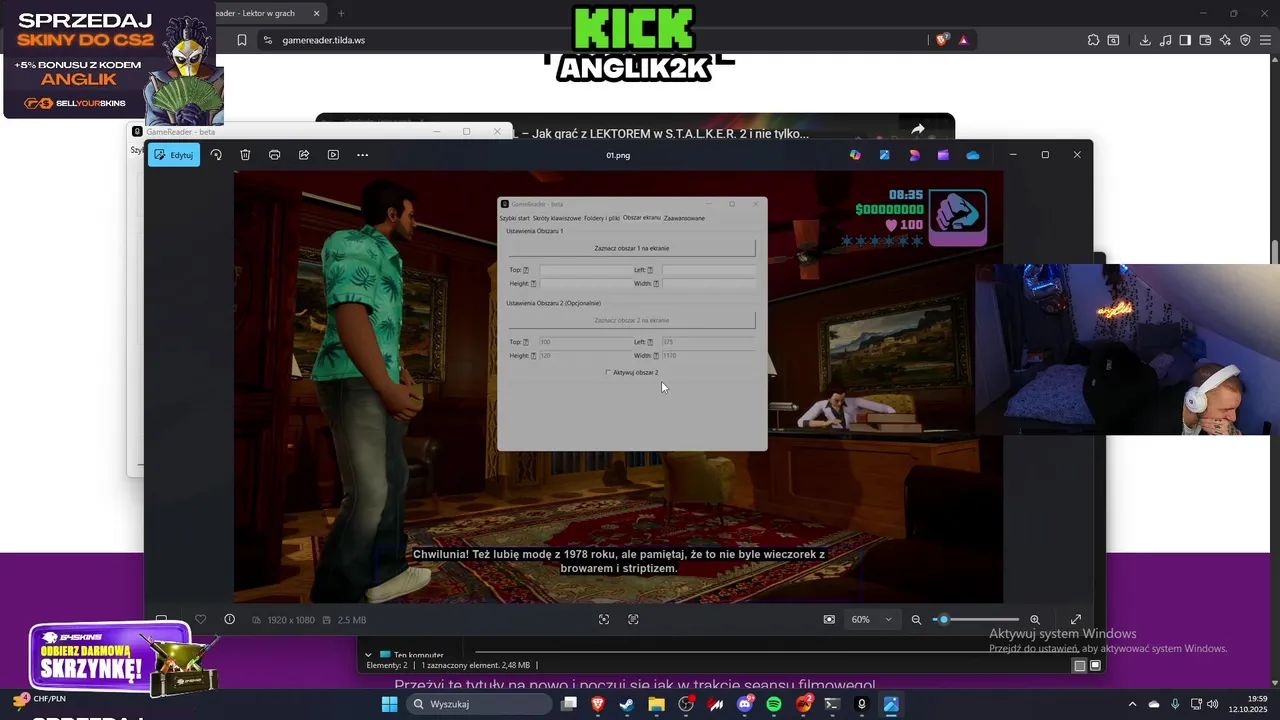Image resolution: width=1280 pixels, height=720 pixels.
Task: Close the Lektor w grach tab
Action: (316, 13)
